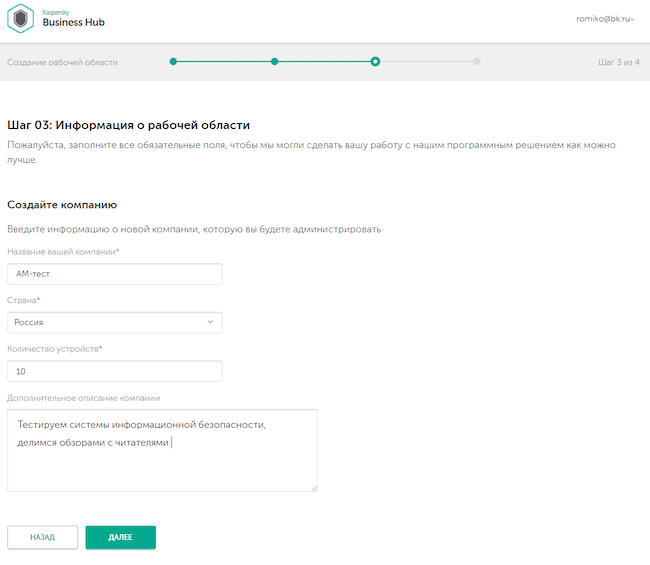
Task: Focus the device count field
Action: [x=114, y=371]
